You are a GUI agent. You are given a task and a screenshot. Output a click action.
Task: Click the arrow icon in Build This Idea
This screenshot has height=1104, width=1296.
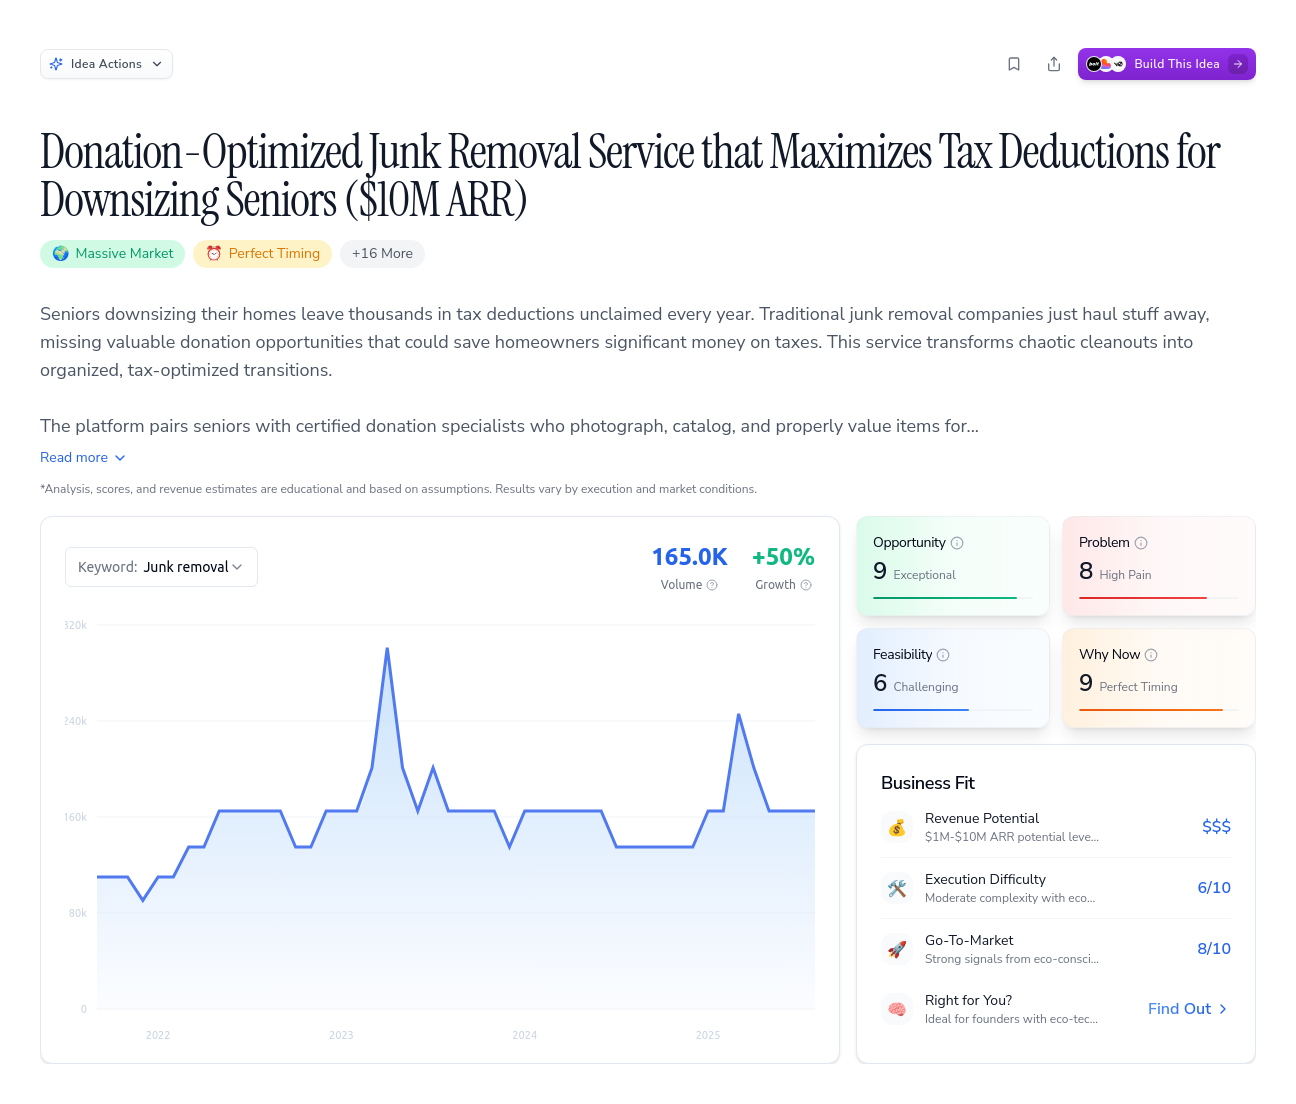click(x=1238, y=64)
